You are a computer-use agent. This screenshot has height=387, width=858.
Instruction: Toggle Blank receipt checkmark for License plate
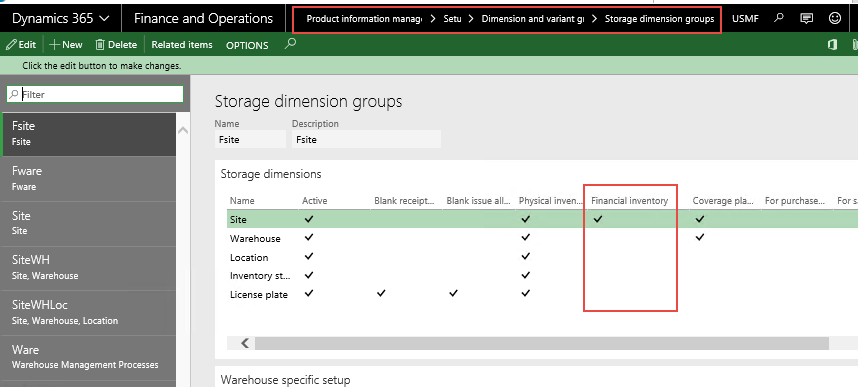[x=381, y=294]
